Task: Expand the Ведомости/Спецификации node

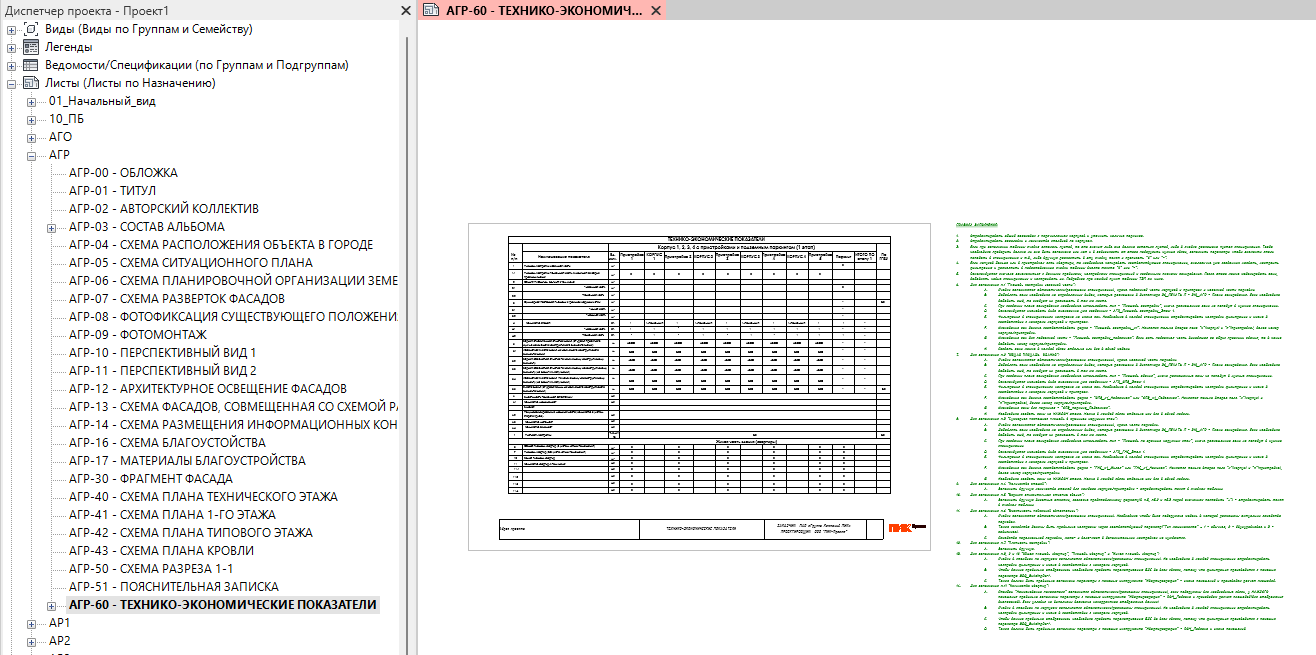Action: coord(12,65)
